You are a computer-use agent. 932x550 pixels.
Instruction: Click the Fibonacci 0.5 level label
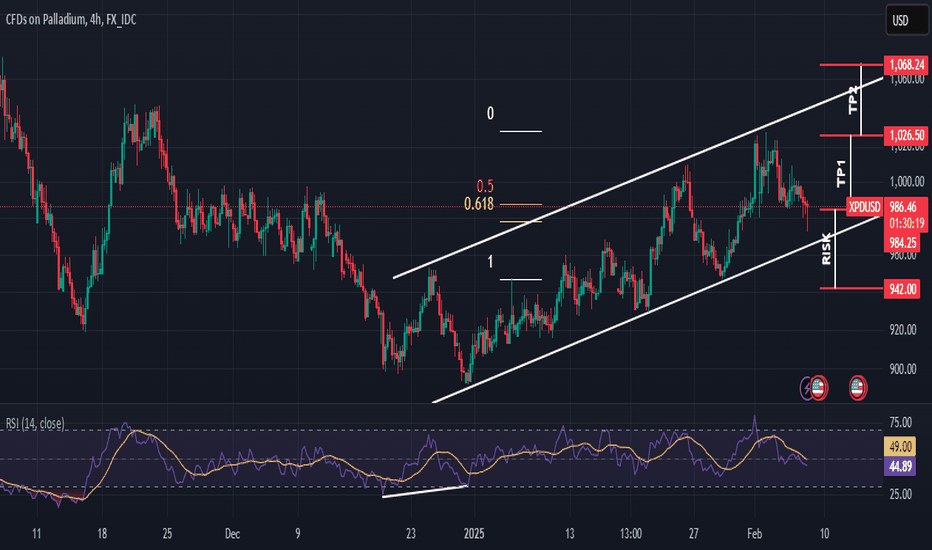pos(485,186)
